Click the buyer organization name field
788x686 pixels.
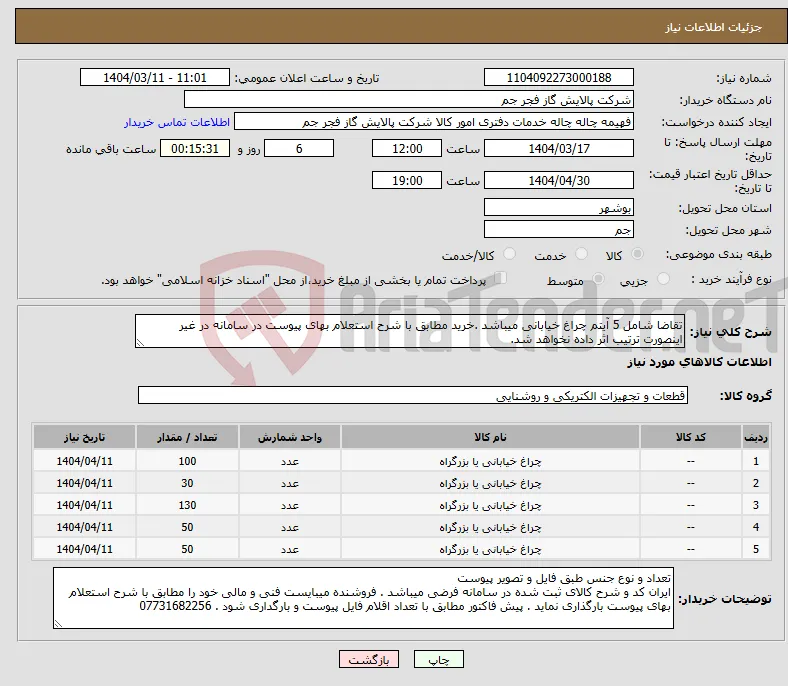[409, 100]
